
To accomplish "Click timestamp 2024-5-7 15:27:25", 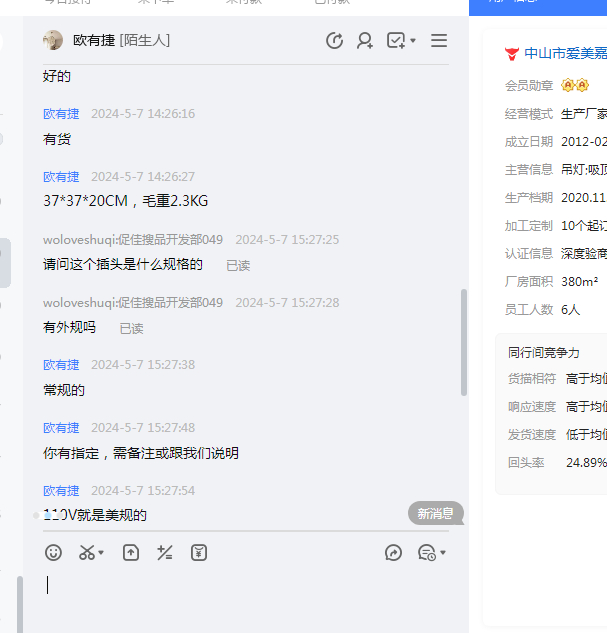I will [287, 240].
